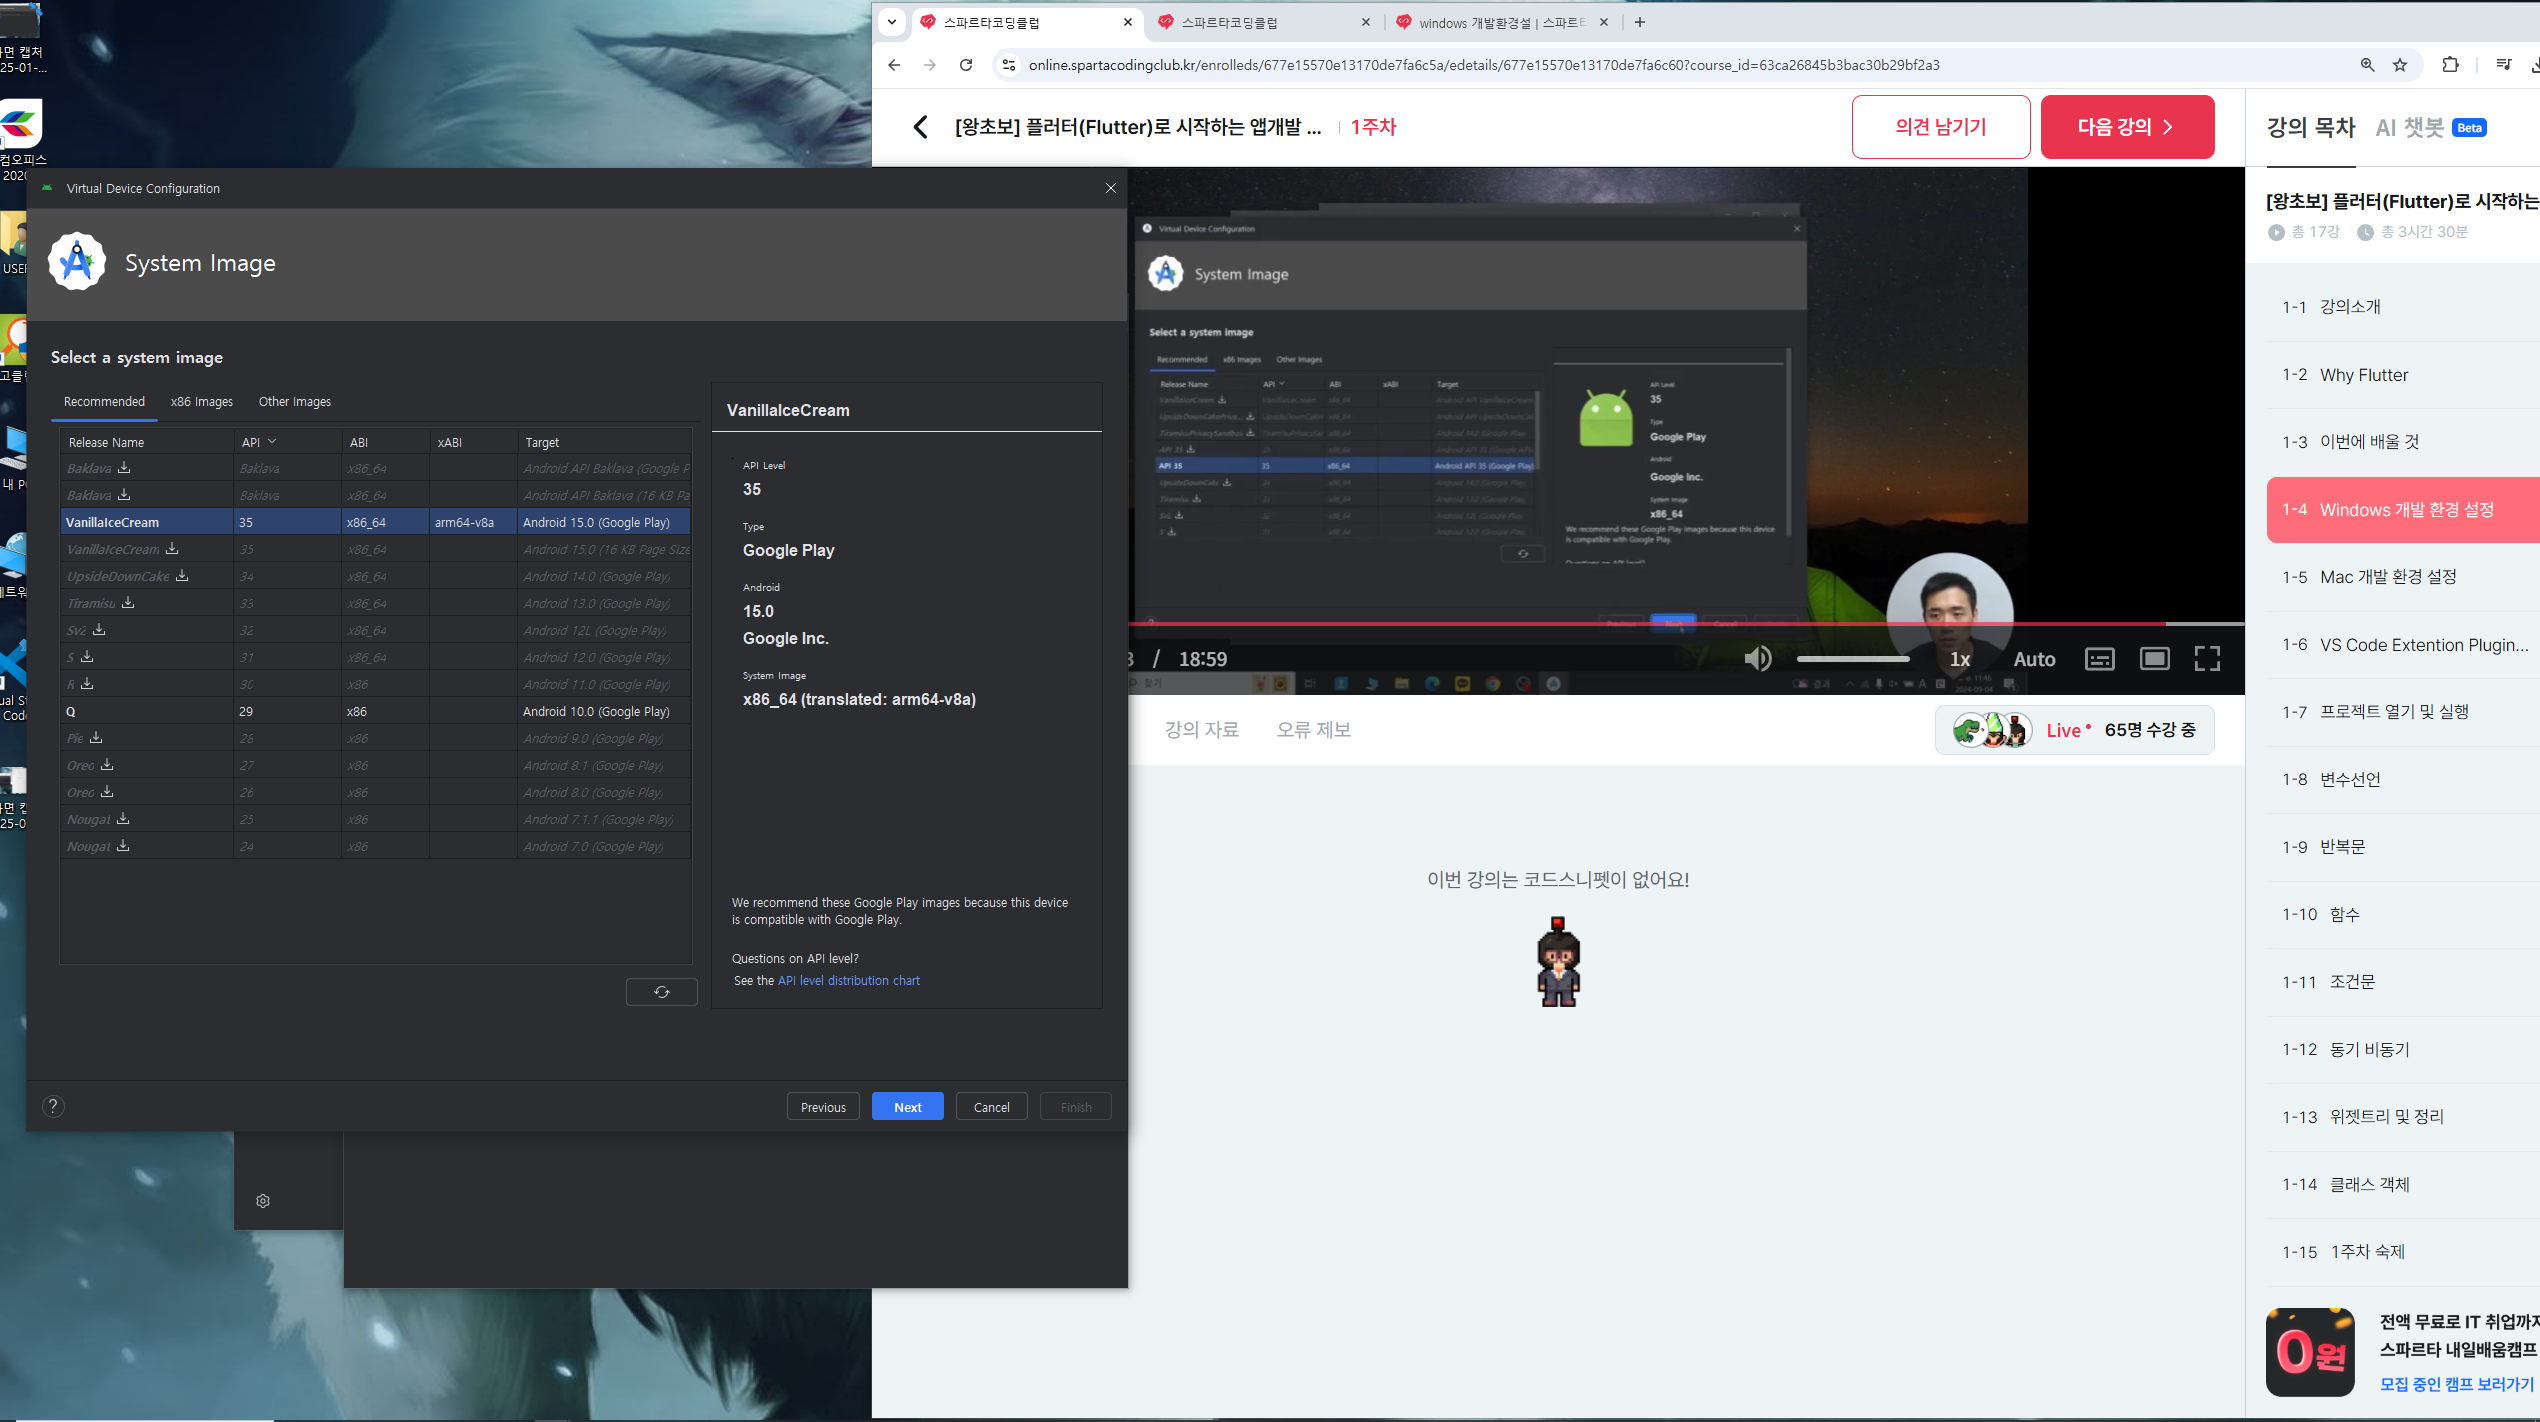2540x1422 pixels.
Task: Mute the lecture video volume icon
Action: point(1758,658)
